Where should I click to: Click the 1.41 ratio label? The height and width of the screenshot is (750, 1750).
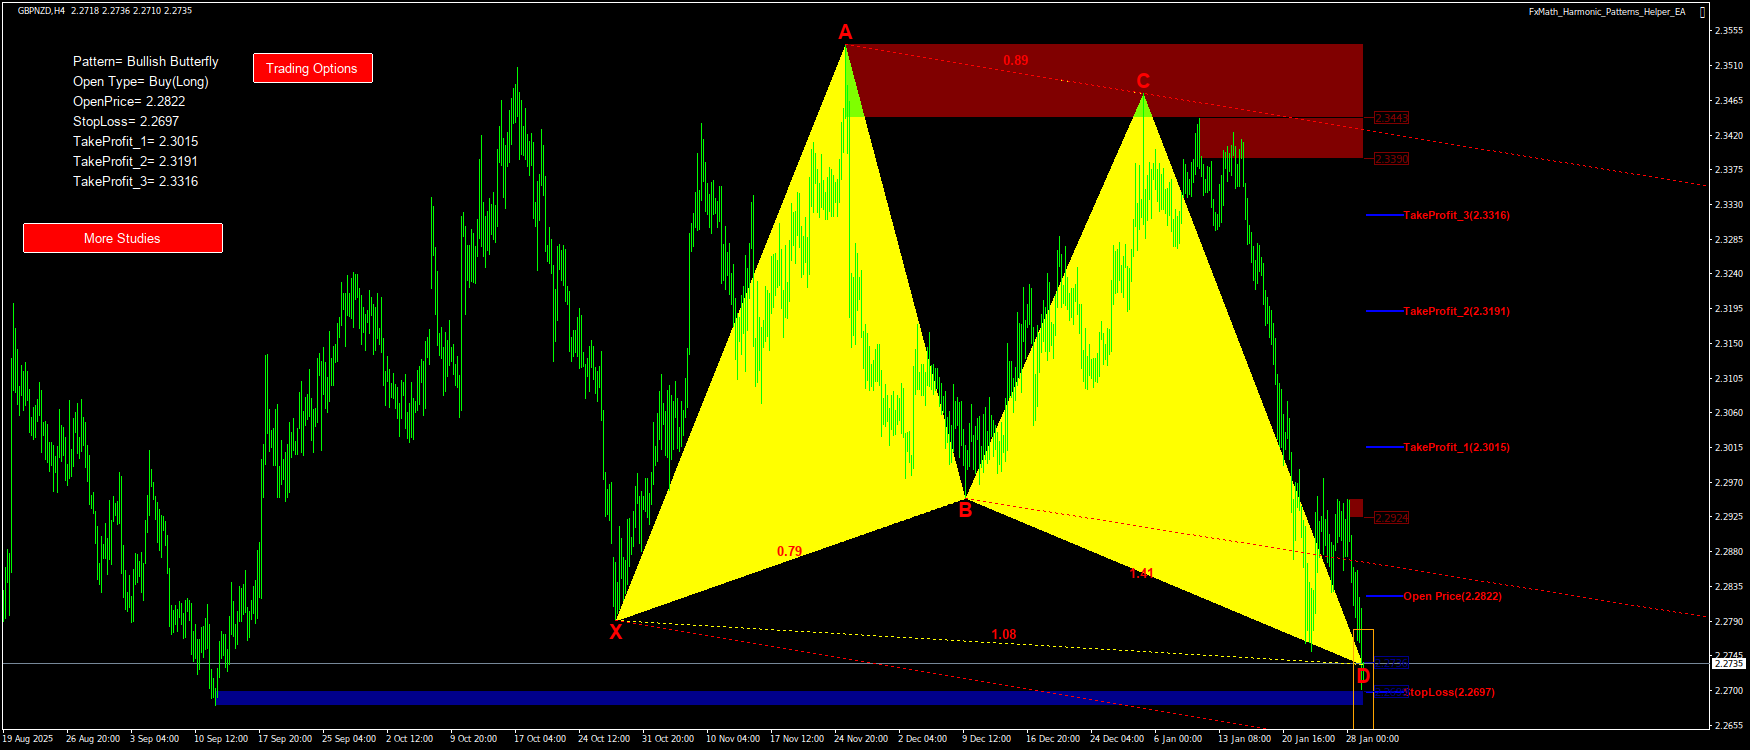coord(1141,573)
